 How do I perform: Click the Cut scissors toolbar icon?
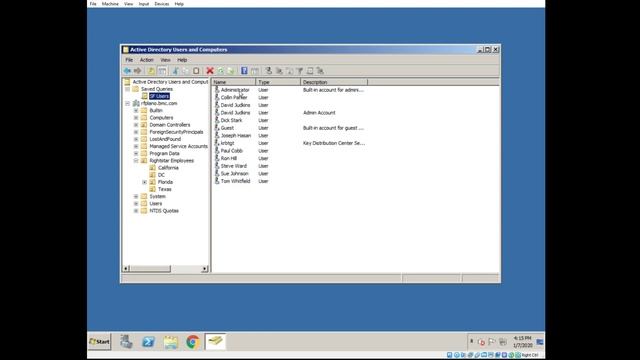point(176,71)
